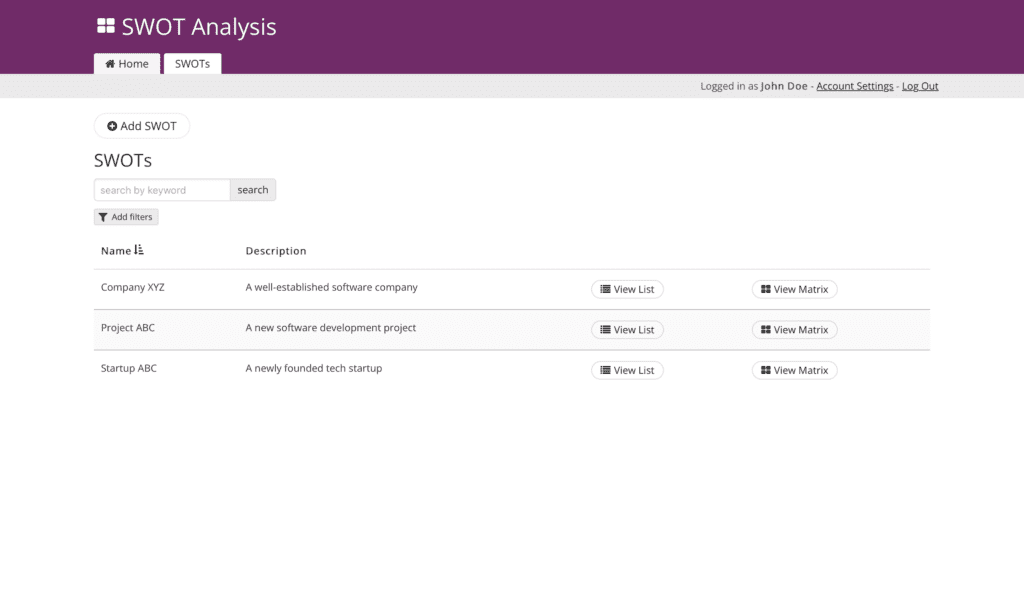Click list icon in Startup ABC row
The width and height of the screenshot is (1024, 602).
click(605, 370)
